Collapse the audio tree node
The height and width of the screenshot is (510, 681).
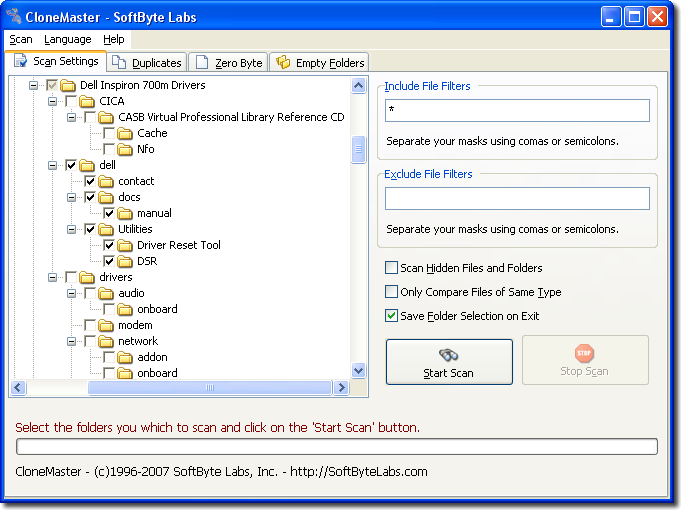coord(71,293)
